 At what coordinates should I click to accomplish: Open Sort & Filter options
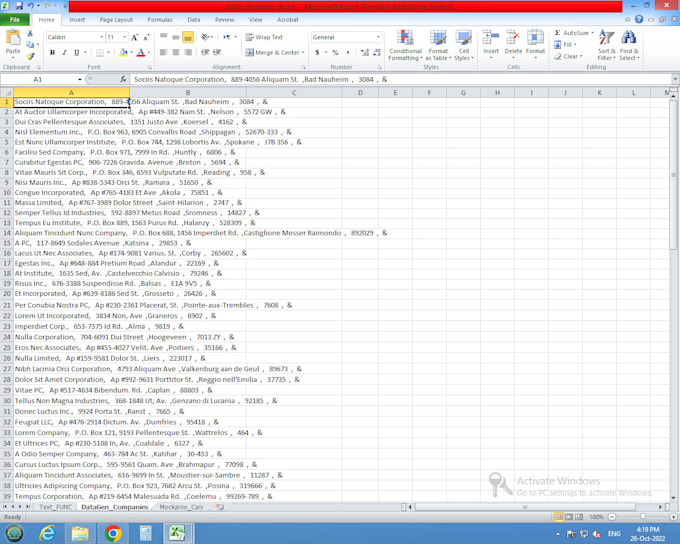(606, 46)
